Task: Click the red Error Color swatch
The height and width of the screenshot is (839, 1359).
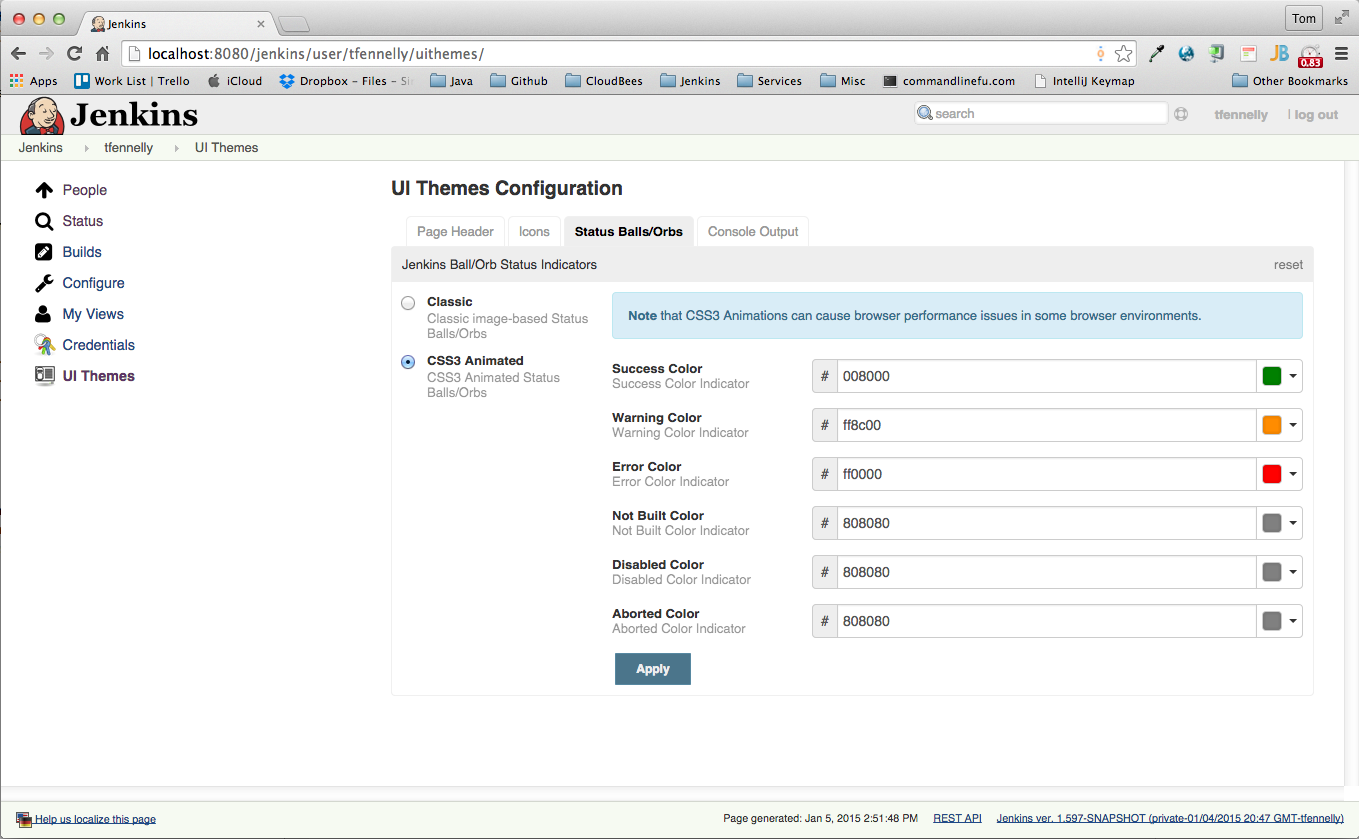Action: tap(1272, 474)
